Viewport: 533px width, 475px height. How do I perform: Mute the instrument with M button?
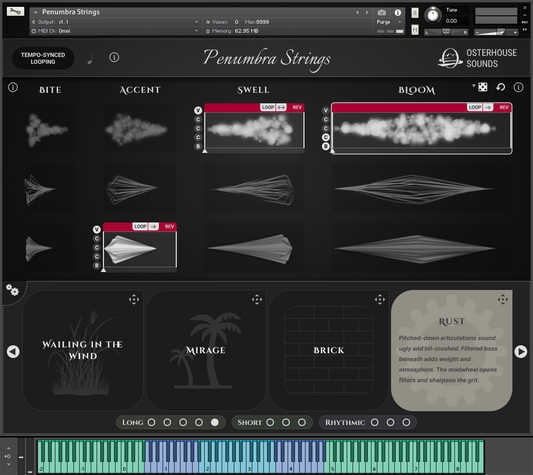pos(415,30)
